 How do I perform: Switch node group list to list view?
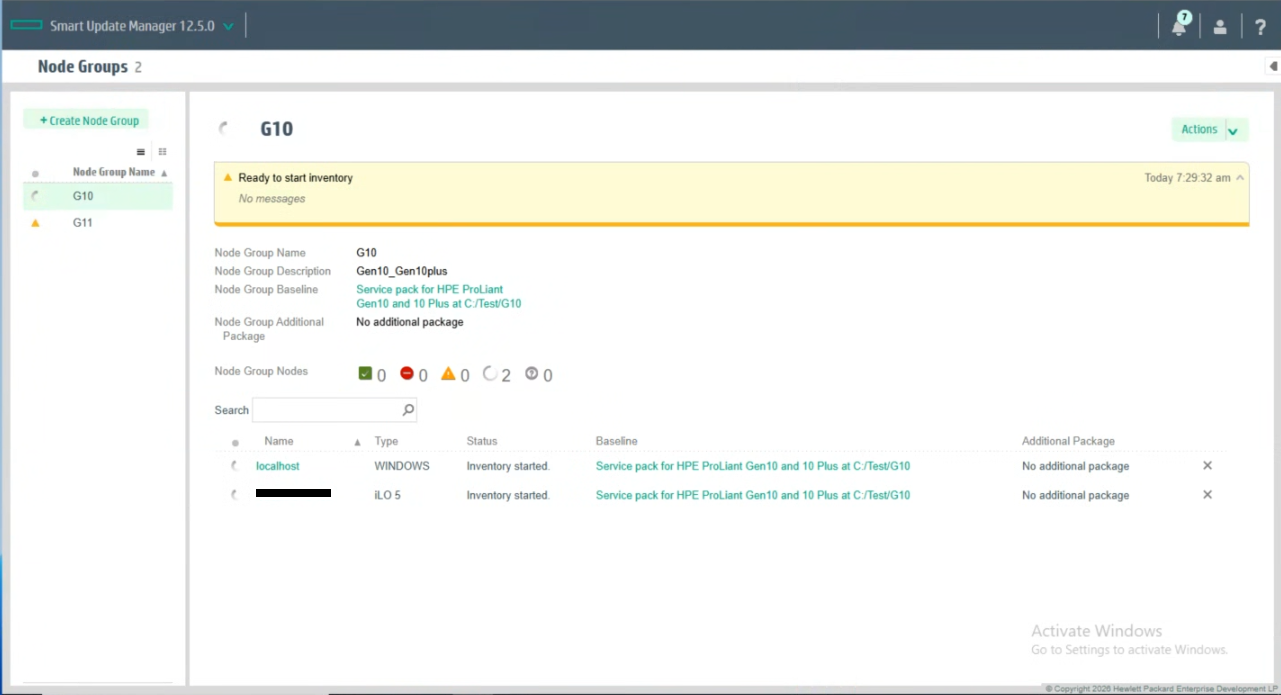pos(141,152)
